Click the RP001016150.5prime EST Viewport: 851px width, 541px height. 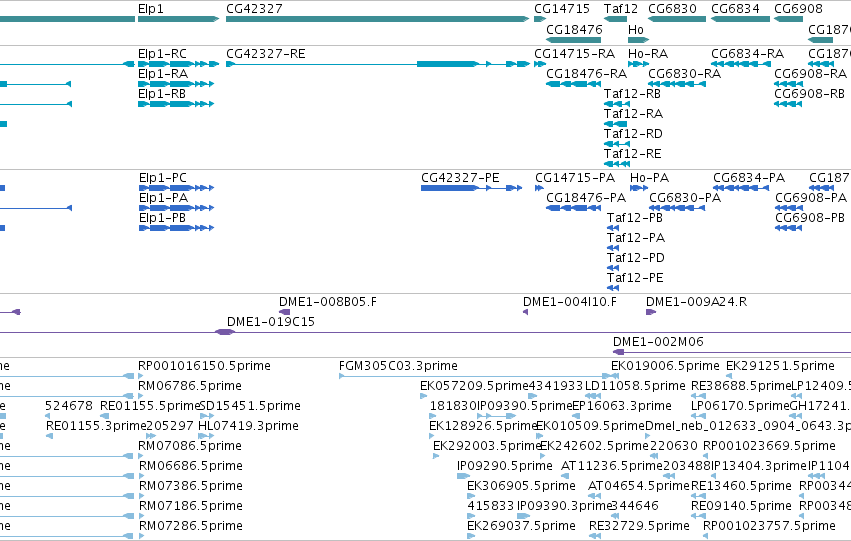click(141, 376)
